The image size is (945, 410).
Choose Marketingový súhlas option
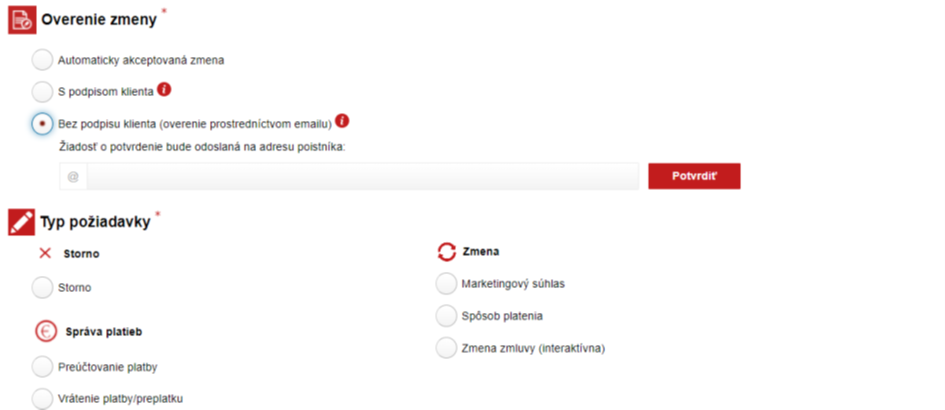[x=446, y=283]
